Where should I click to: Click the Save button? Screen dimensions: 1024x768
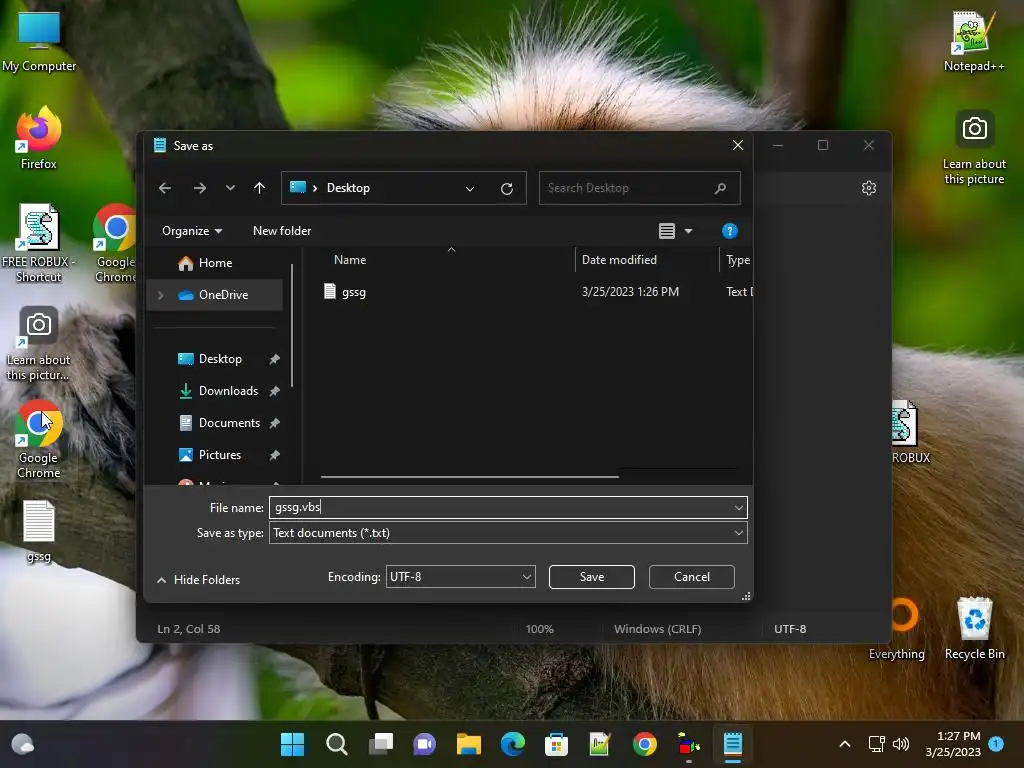tap(592, 577)
